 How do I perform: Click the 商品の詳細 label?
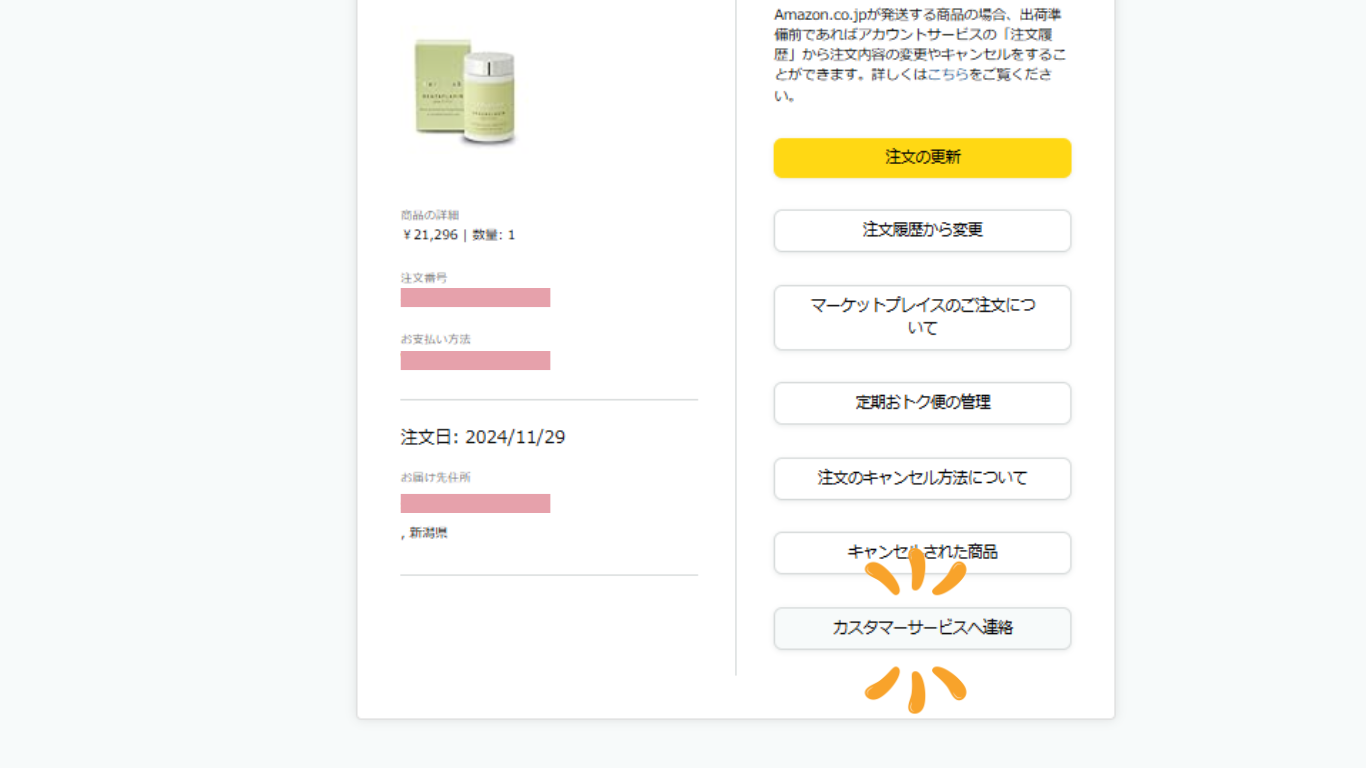pyautogui.click(x=430, y=215)
